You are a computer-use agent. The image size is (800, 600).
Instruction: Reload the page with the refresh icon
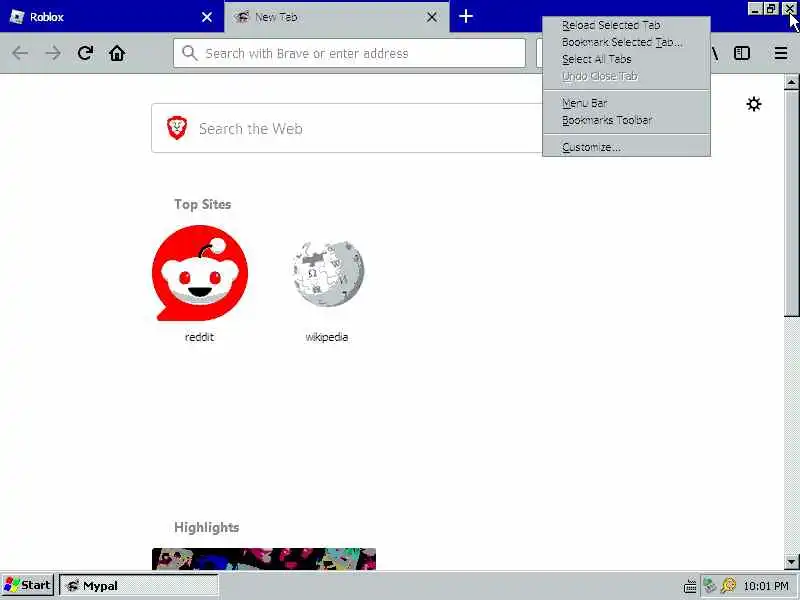pos(85,53)
